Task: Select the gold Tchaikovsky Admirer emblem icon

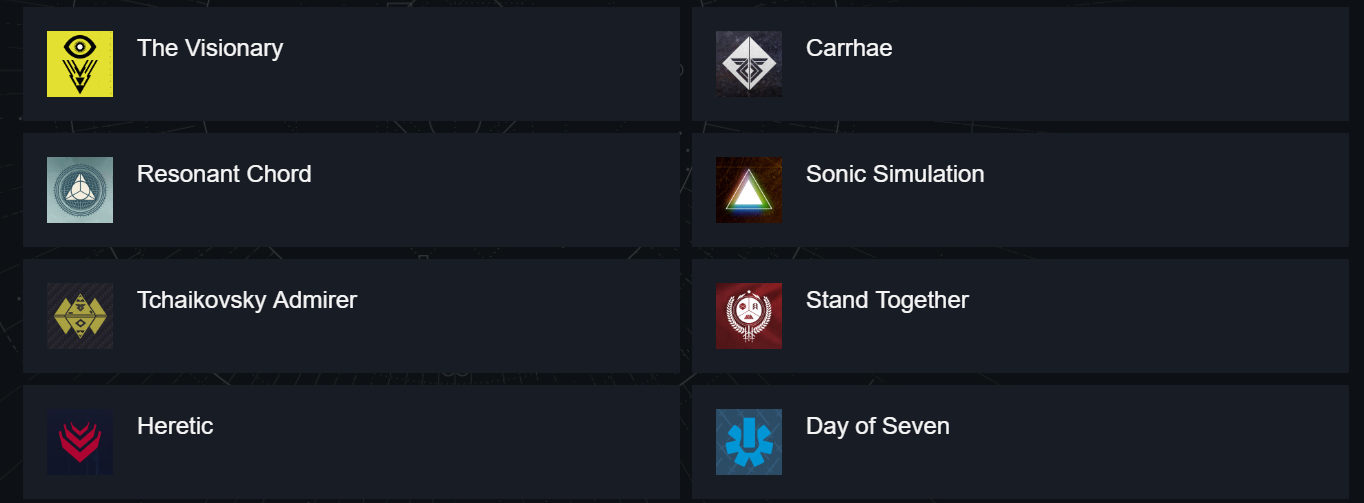Action: click(x=80, y=316)
